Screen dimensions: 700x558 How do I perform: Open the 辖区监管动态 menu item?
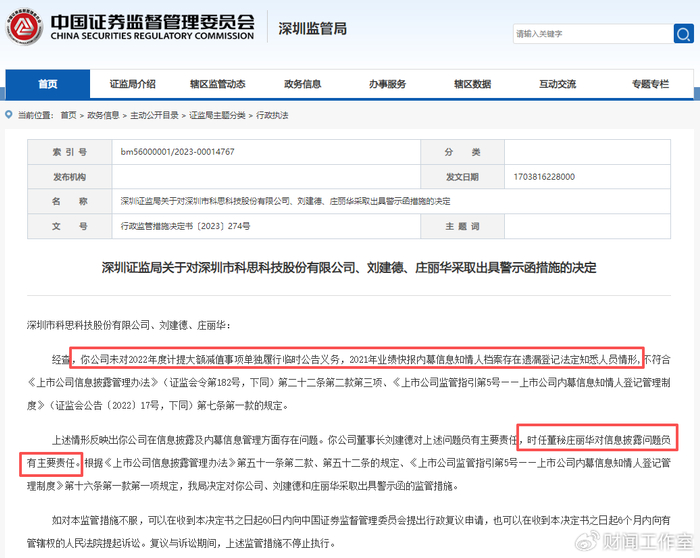217,84
